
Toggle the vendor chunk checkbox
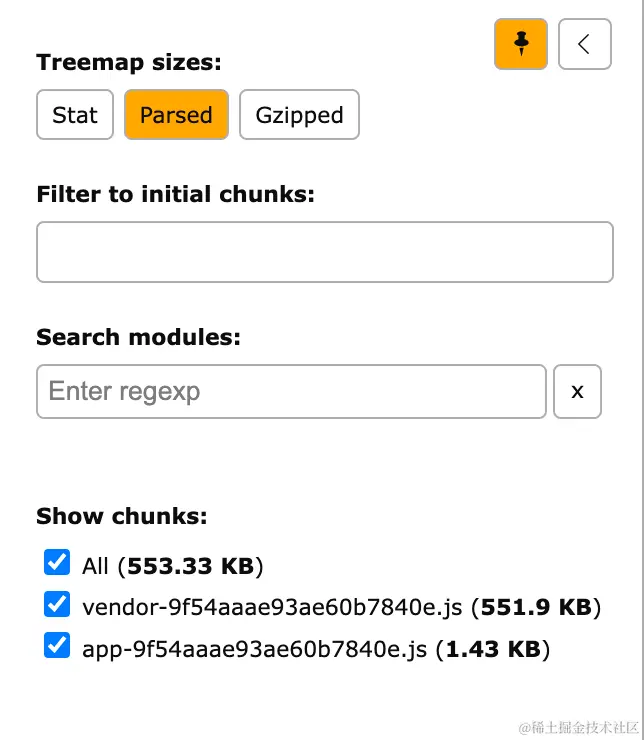coord(57,605)
